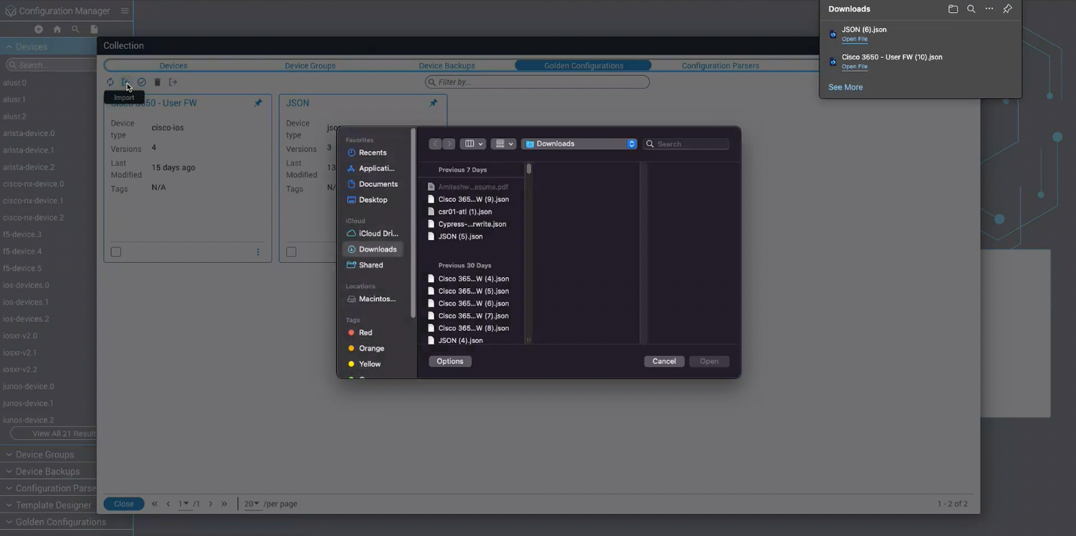The height and width of the screenshot is (536, 1076).
Task: Toggle select-all checkmark icon in toolbar
Action: [x=142, y=83]
